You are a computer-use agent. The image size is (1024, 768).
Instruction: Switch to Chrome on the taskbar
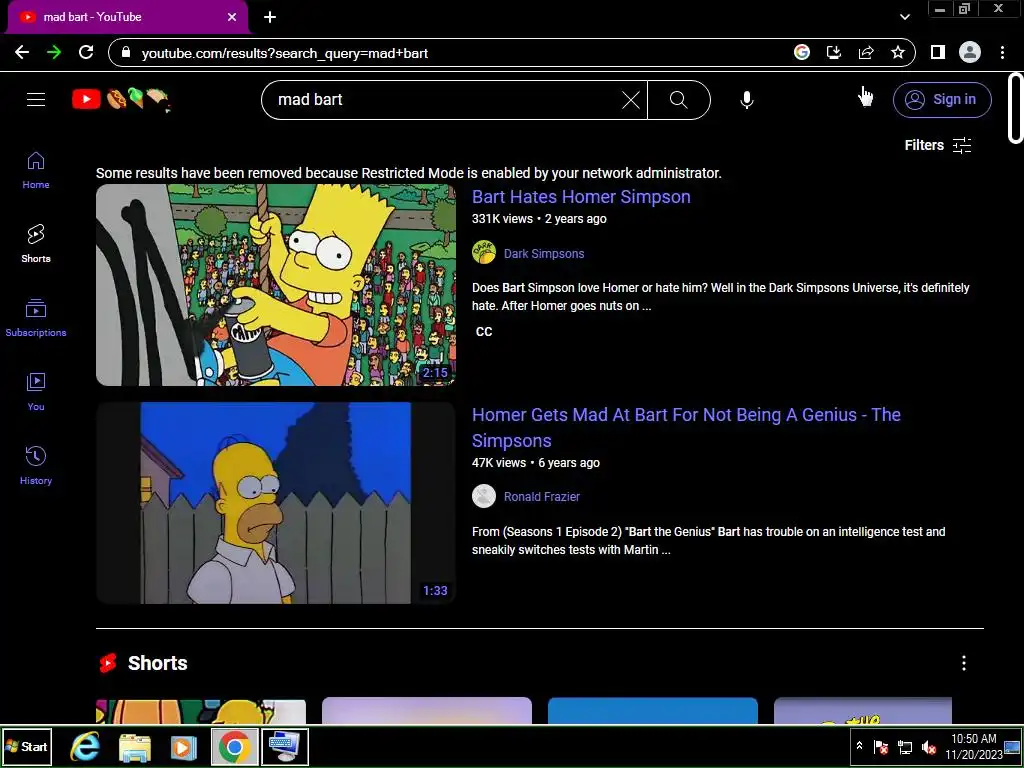234,746
